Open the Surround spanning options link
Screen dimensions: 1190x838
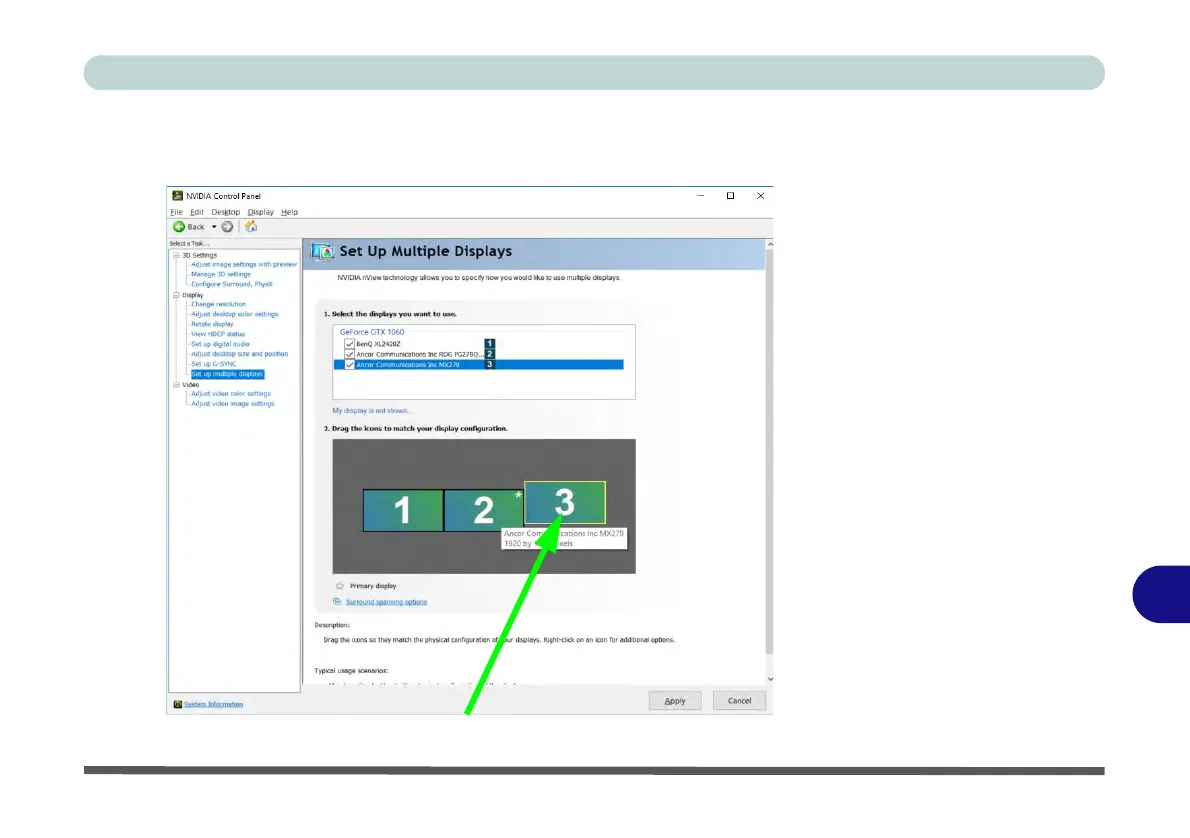click(x=386, y=602)
